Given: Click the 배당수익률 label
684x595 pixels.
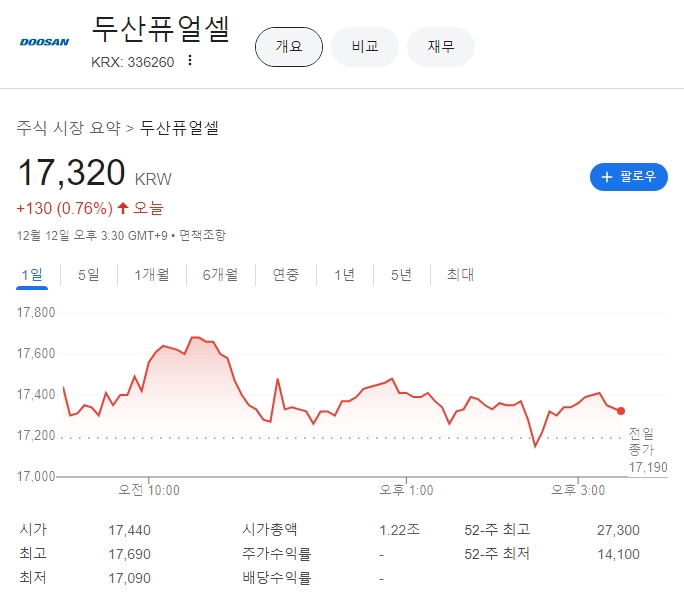Looking at the screenshot, I should point(277,578).
